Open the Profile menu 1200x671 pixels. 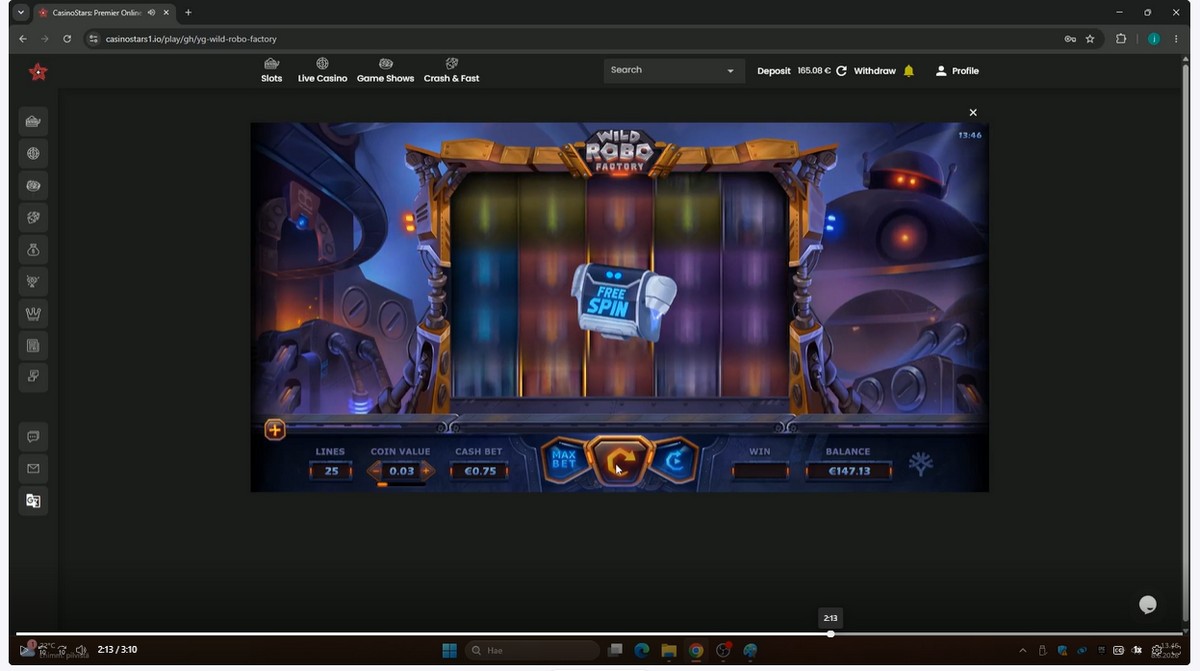(x=957, y=71)
